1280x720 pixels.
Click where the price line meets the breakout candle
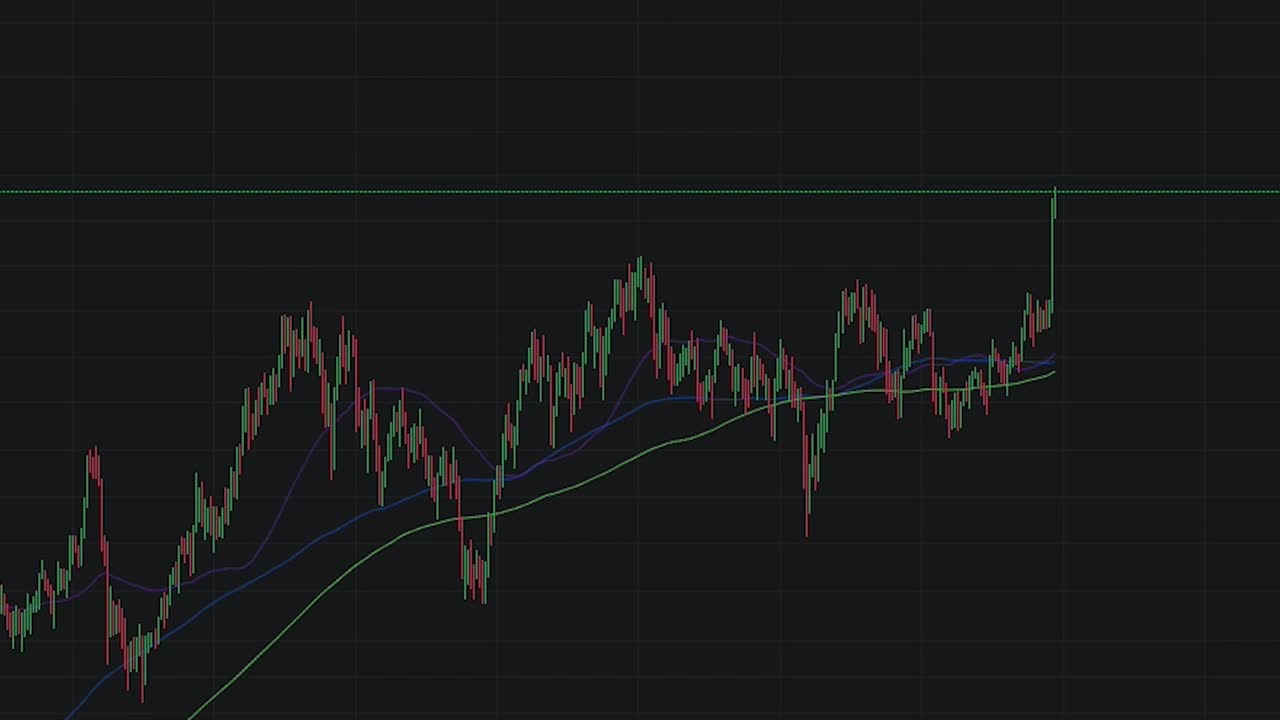(1055, 190)
